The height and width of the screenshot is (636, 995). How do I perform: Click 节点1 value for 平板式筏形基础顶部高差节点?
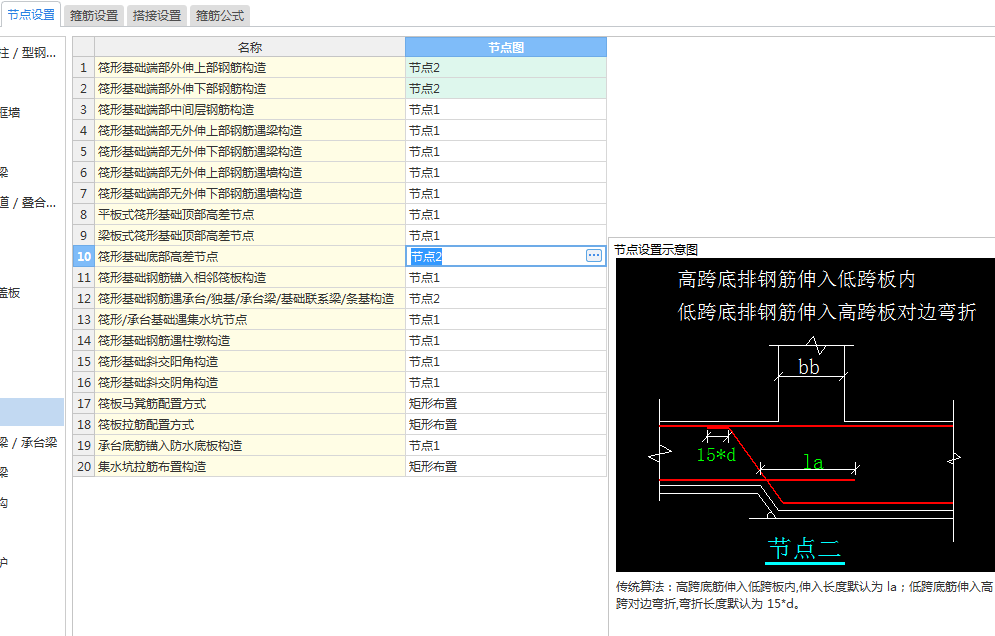pyautogui.click(x=506, y=215)
